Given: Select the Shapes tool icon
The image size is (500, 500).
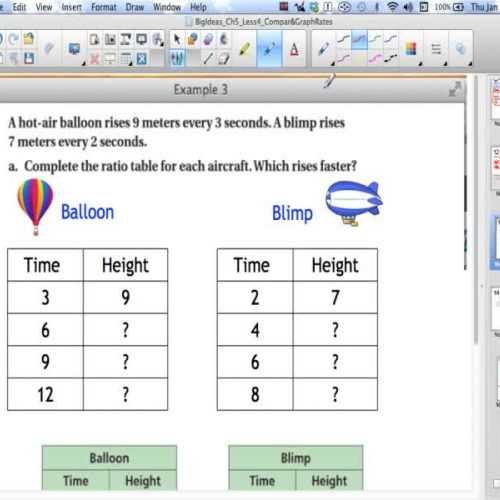Looking at the screenshot, I should pos(192,39).
